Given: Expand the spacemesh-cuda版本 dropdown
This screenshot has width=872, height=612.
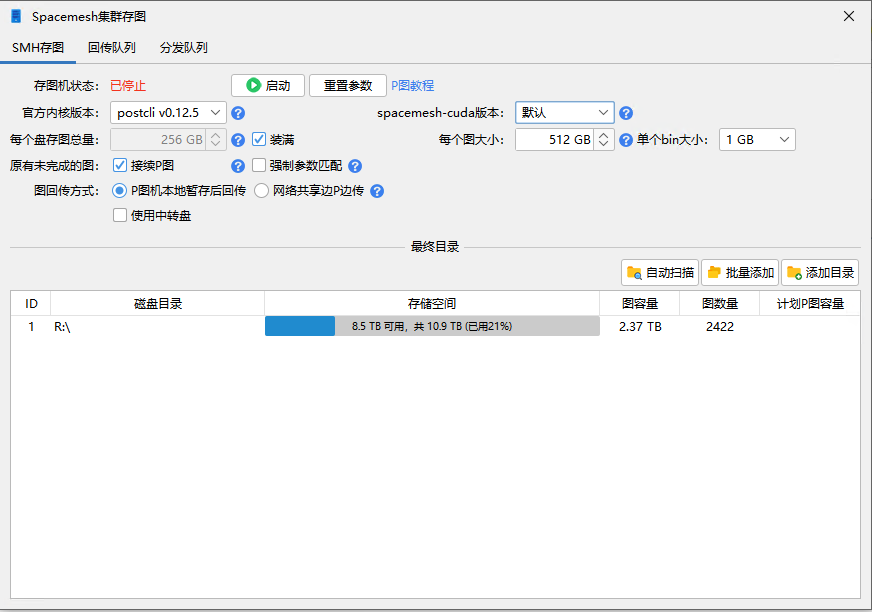Looking at the screenshot, I should (564, 113).
